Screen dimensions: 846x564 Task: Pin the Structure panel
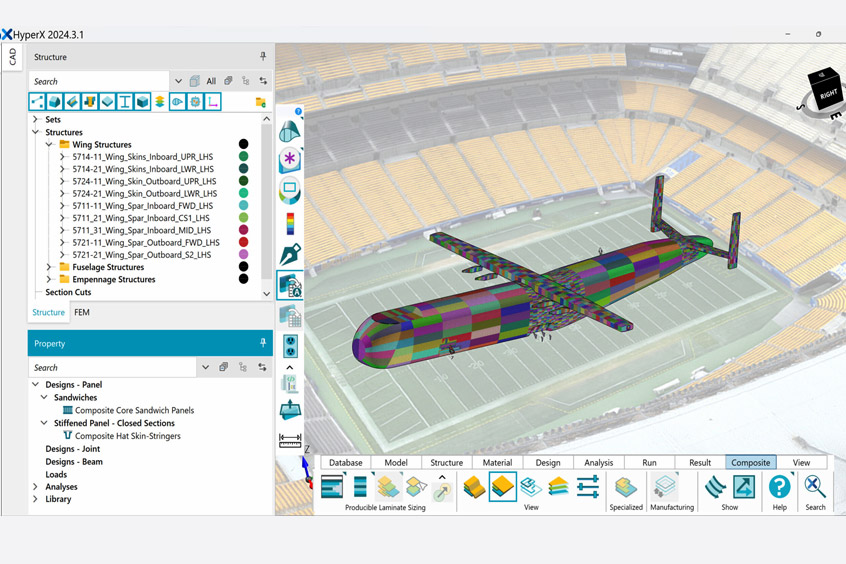263,57
